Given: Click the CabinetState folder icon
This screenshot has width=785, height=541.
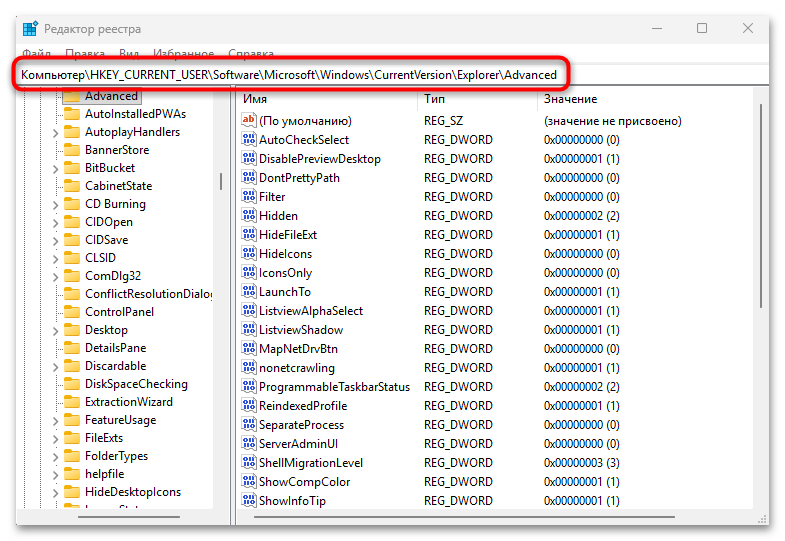Looking at the screenshot, I should 72,186.
